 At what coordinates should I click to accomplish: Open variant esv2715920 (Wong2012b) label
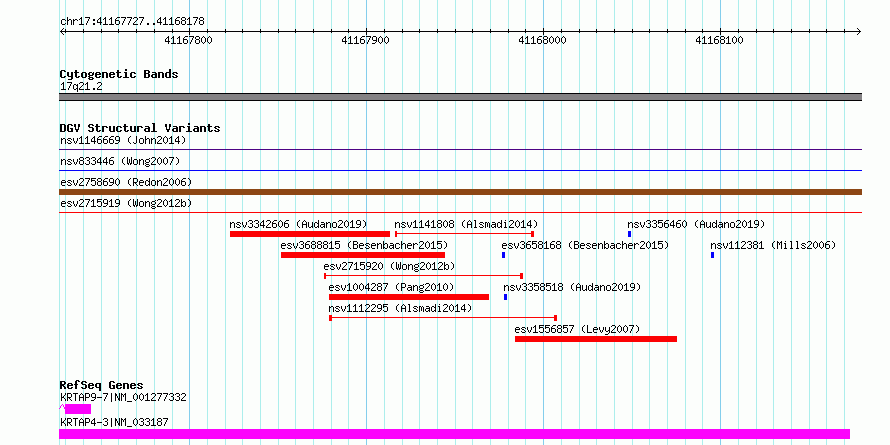[x=389, y=266]
